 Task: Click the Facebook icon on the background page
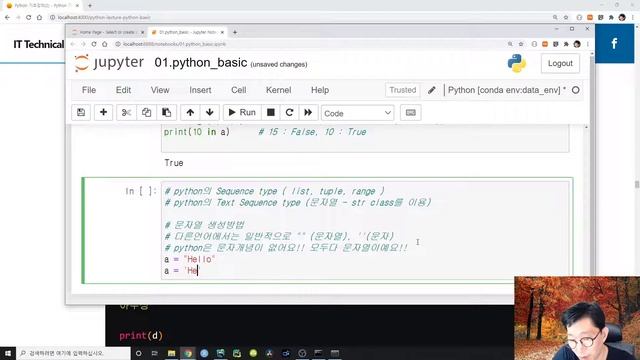[614, 44]
